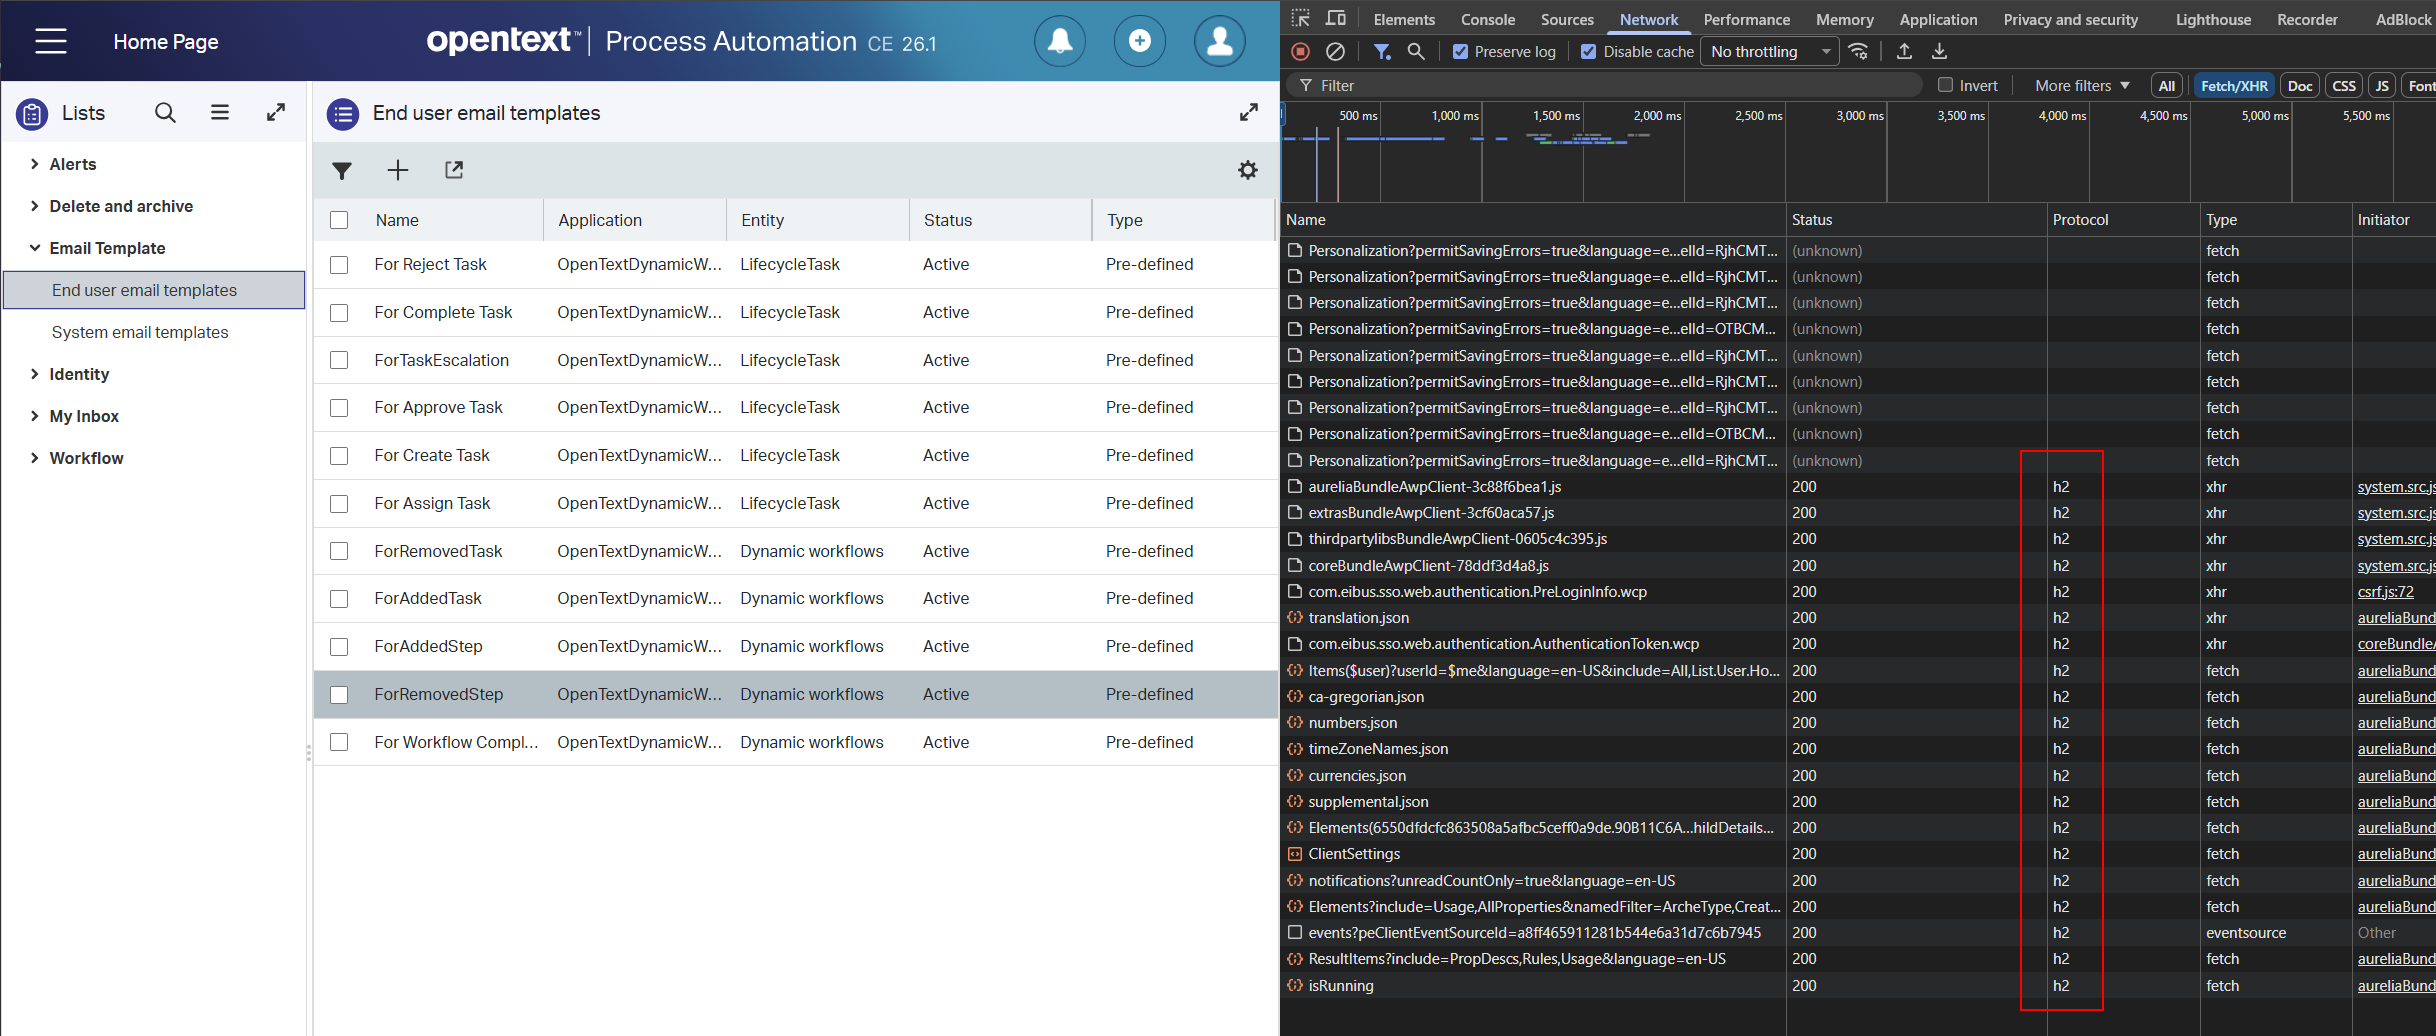The width and height of the screenshot is (2436, 1036).
Task: Click the search icon in Lists panel
Action: tap(165, 113)
